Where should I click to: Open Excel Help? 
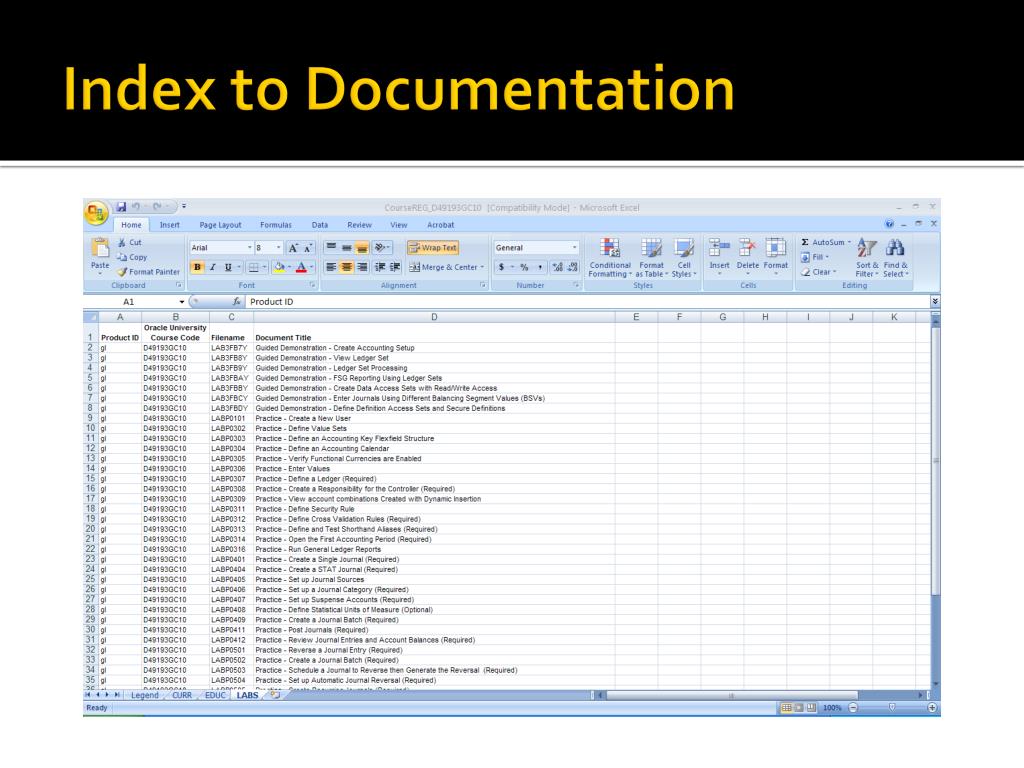pyautogui.click(x=889, y=224)
